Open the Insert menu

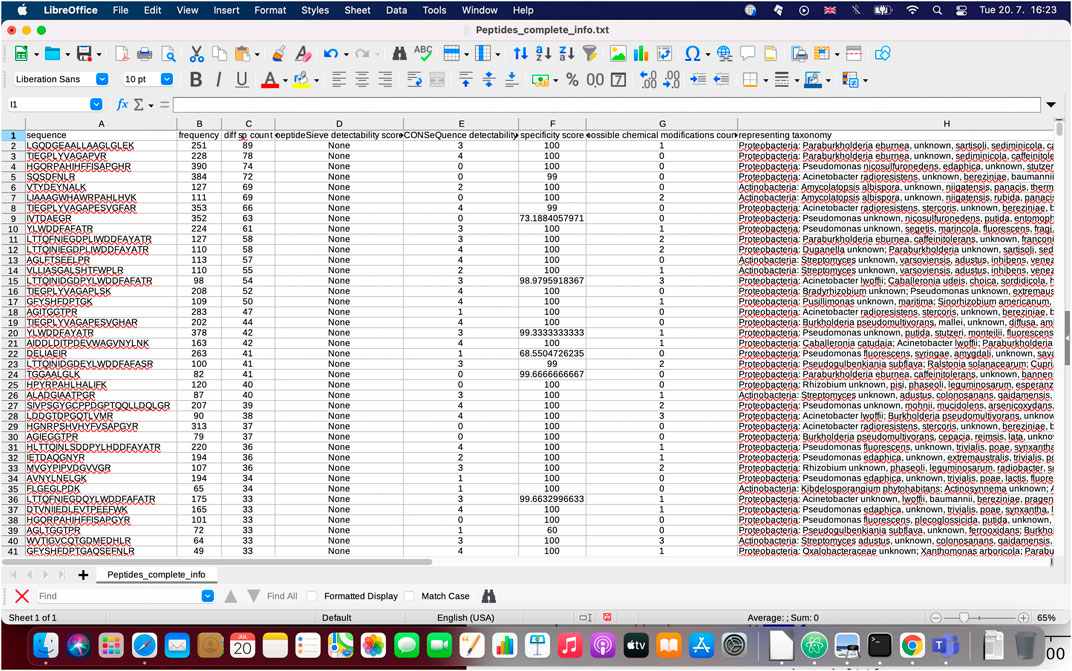click(226, 10)
